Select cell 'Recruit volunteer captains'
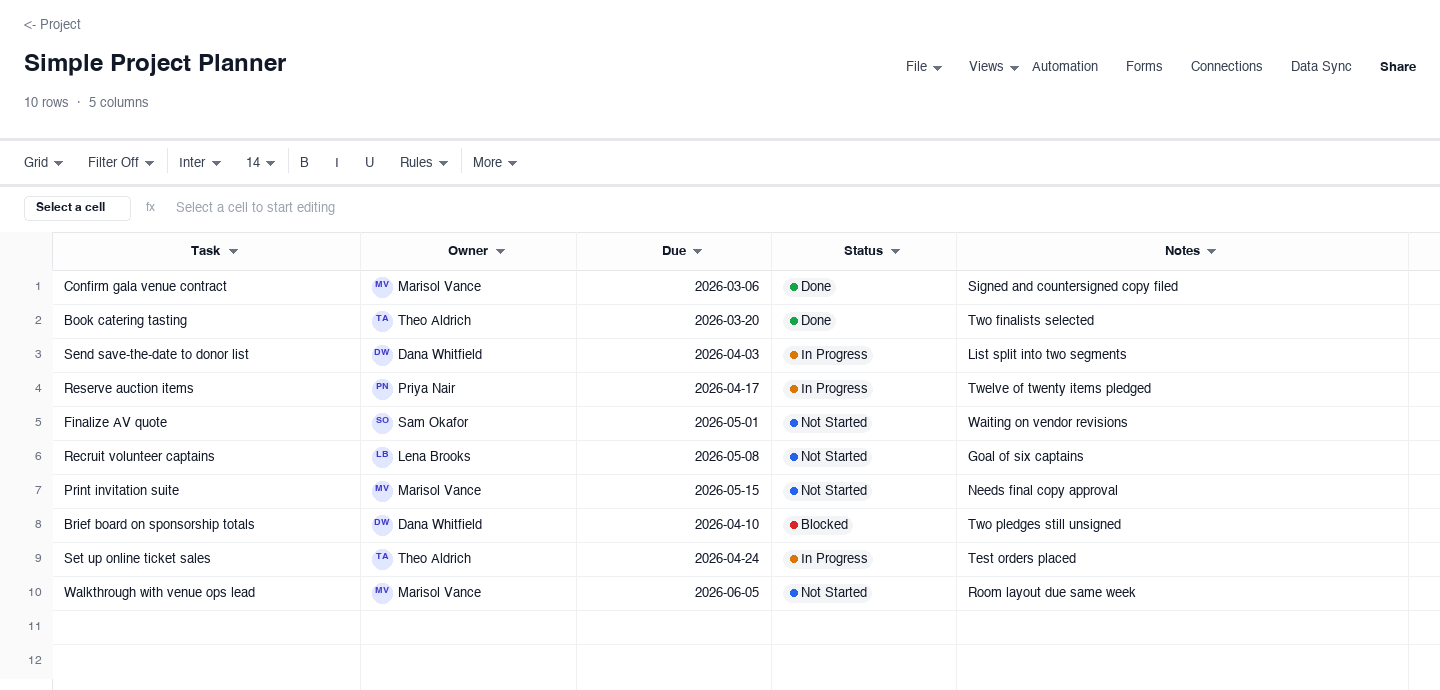Screen dimensions: 1440x690 (206, 457)
